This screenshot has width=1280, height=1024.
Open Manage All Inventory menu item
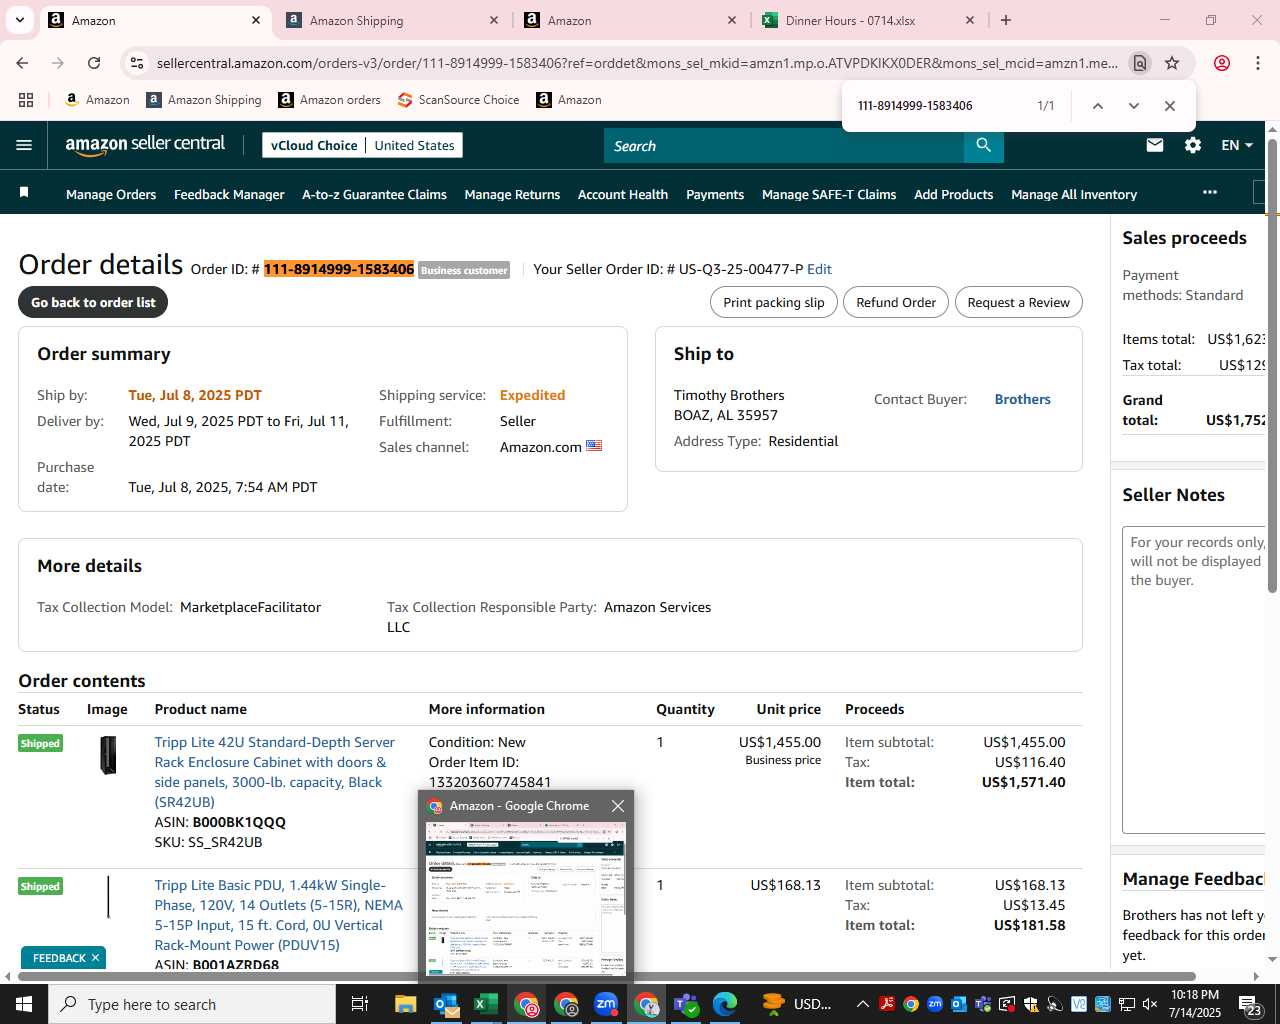point(1074,195)
